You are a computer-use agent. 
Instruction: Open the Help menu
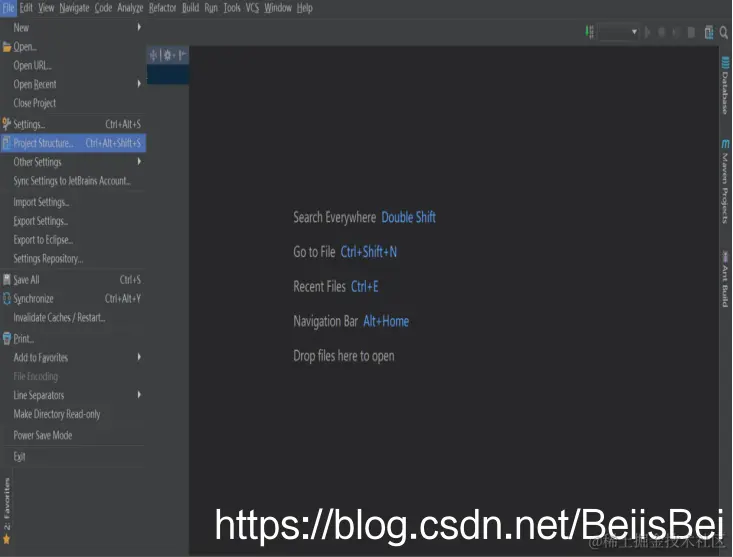coord(305,8)
